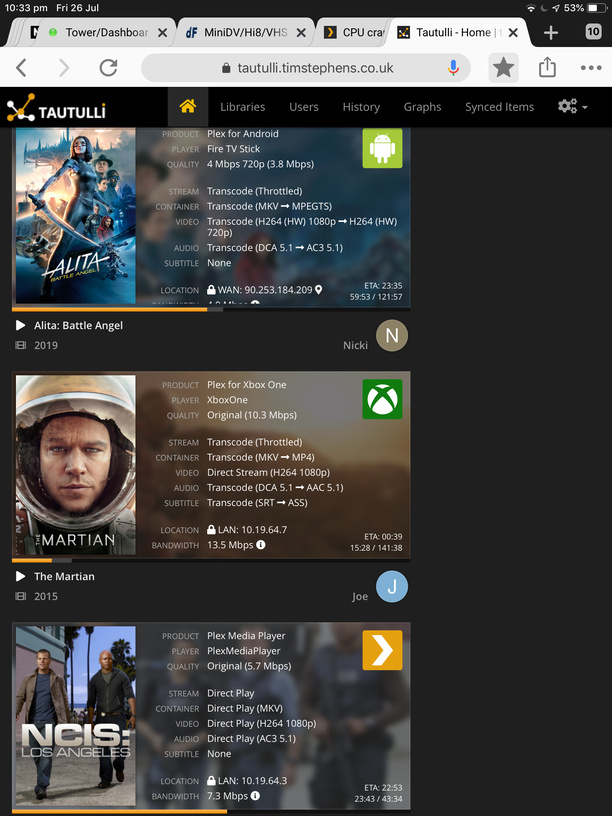Open the Alita: Battle Angel title link
612x816 pixels.
(x=79, y=325)
